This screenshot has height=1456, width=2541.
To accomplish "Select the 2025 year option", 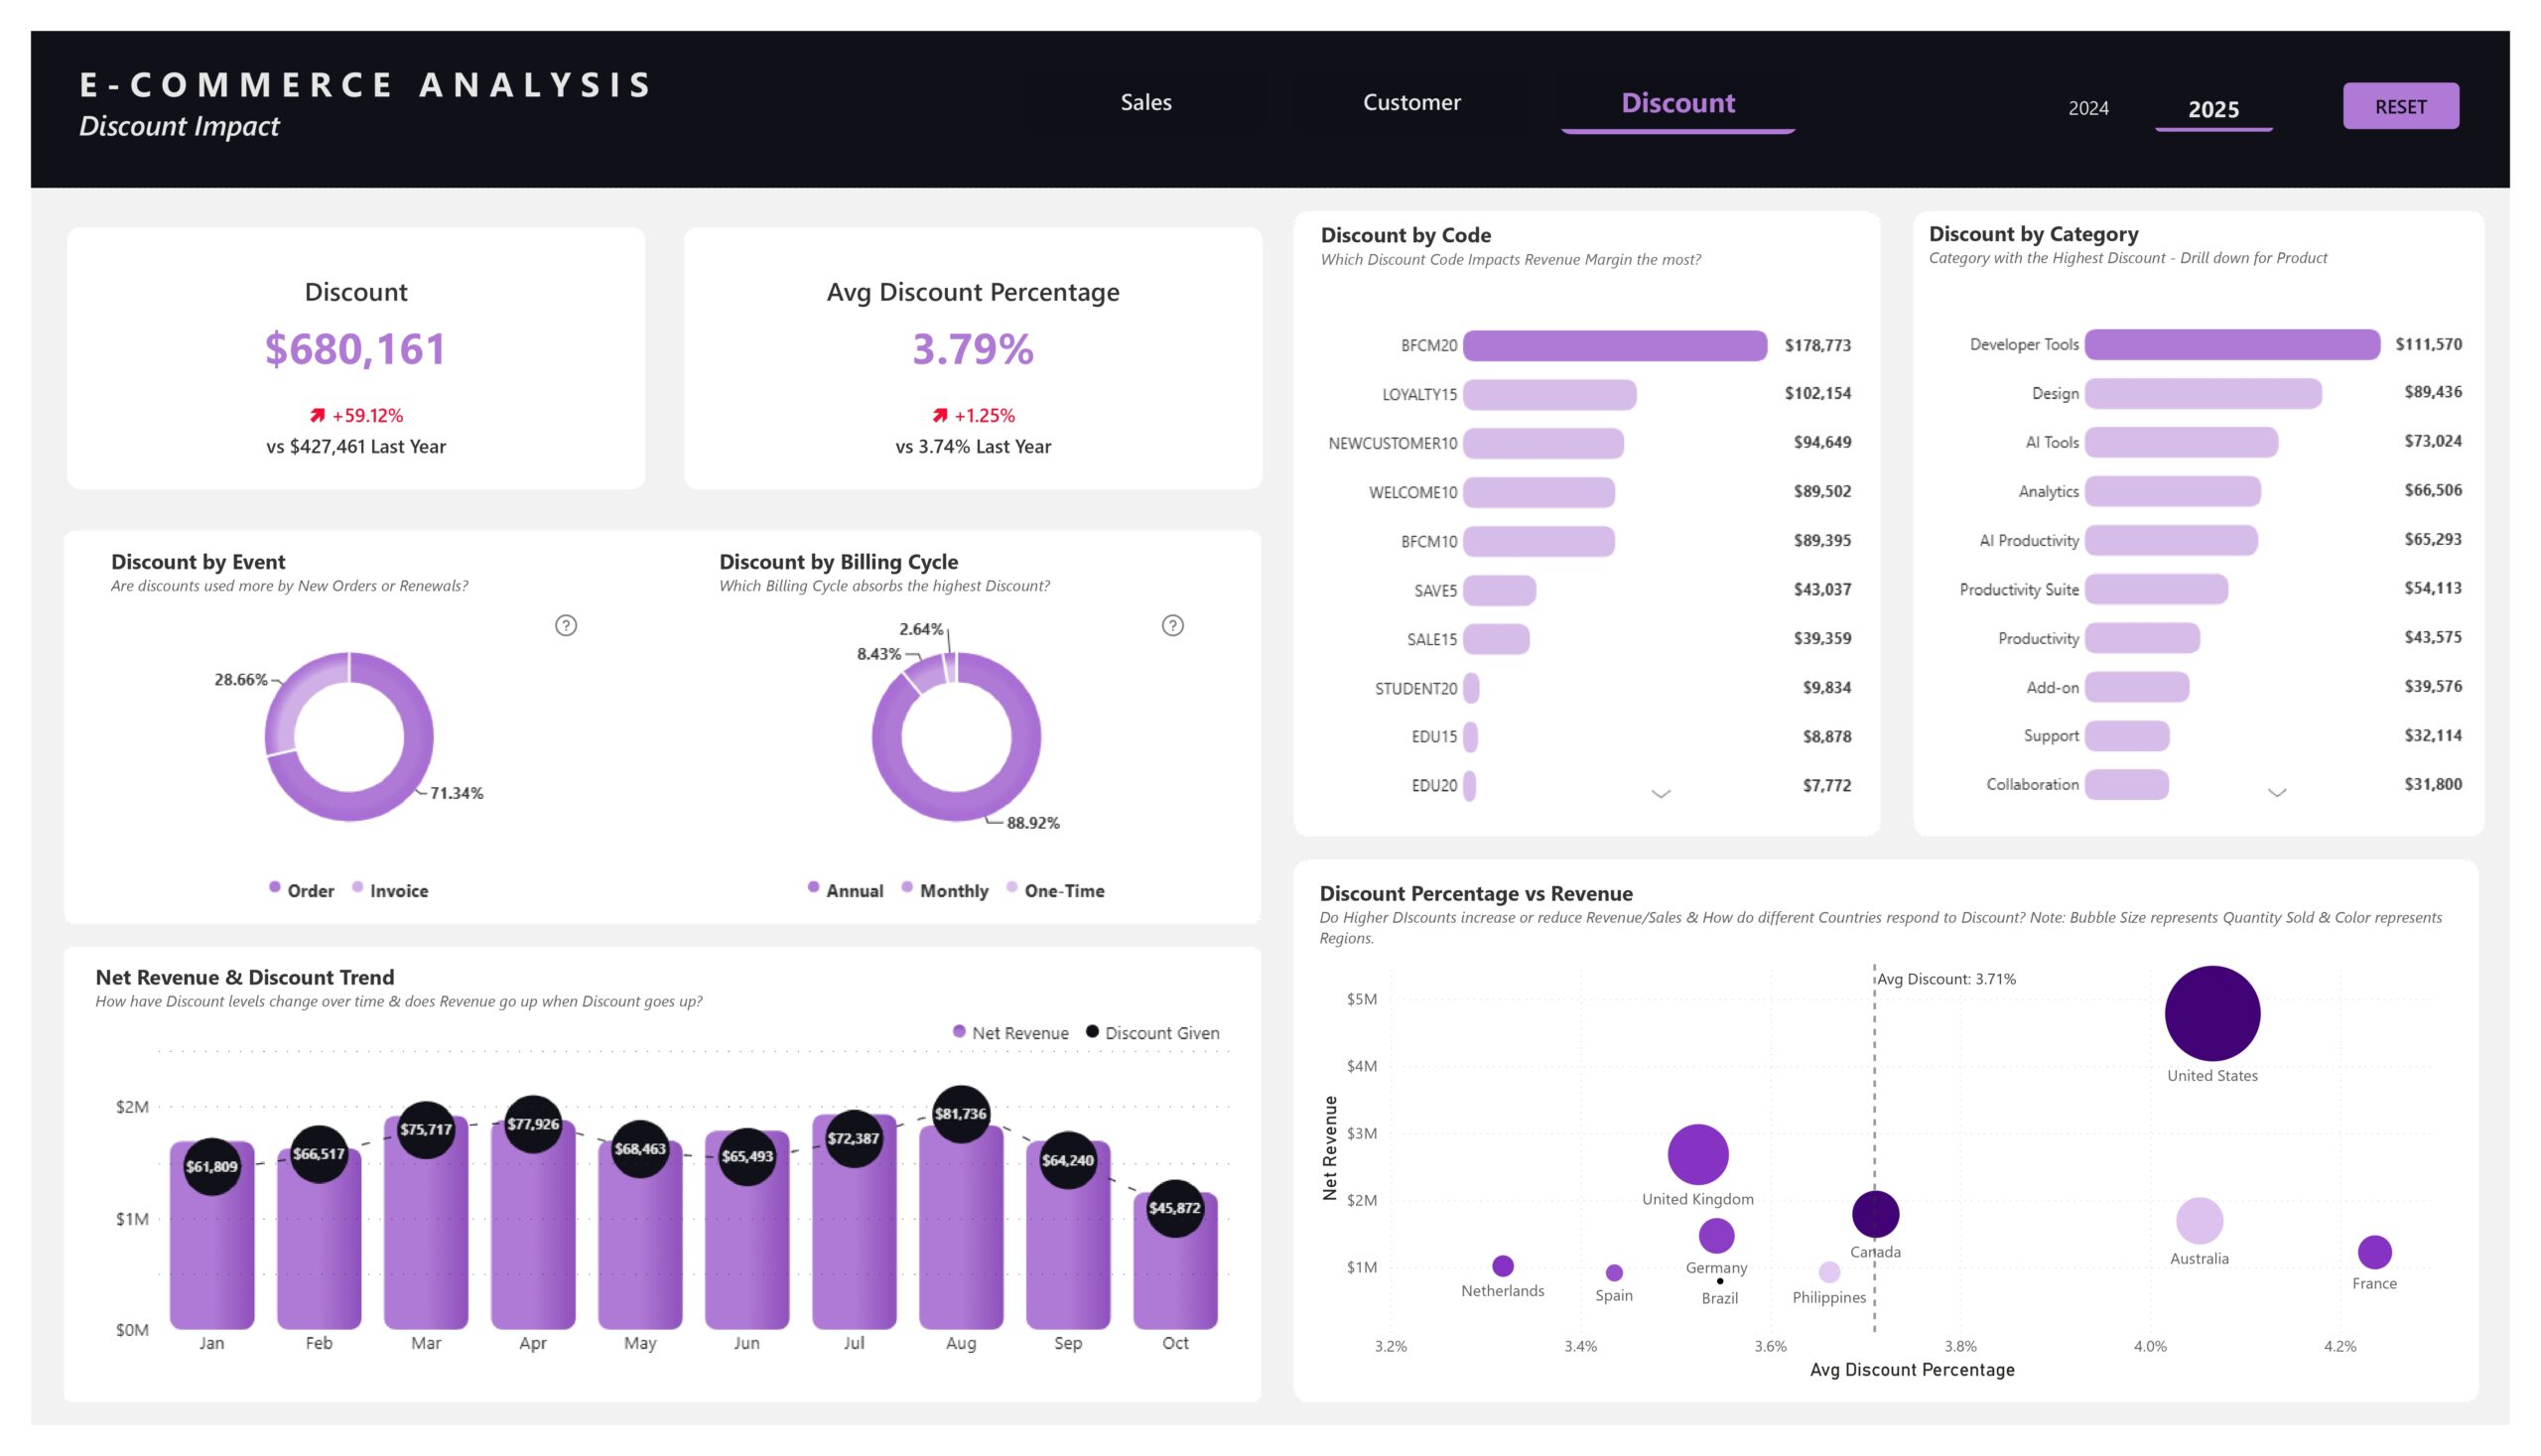I will [2213, 109].
